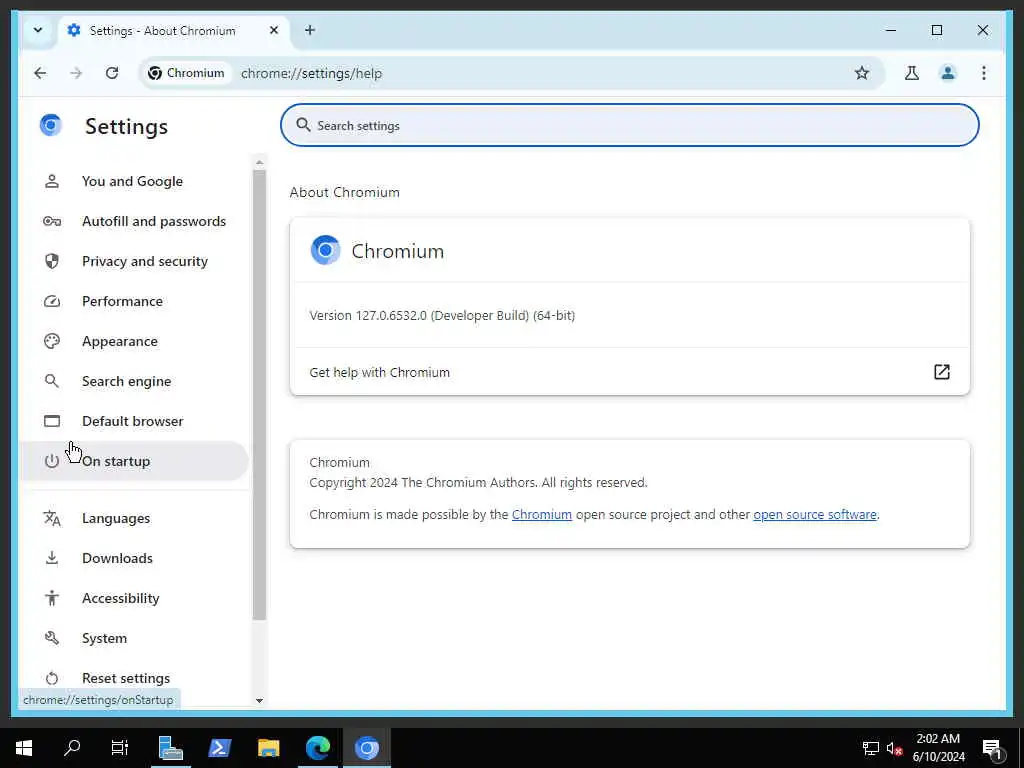Viewport: 1024px width, 768px height.
Task: Open Windows taskbar search
Action: (72, 748)
